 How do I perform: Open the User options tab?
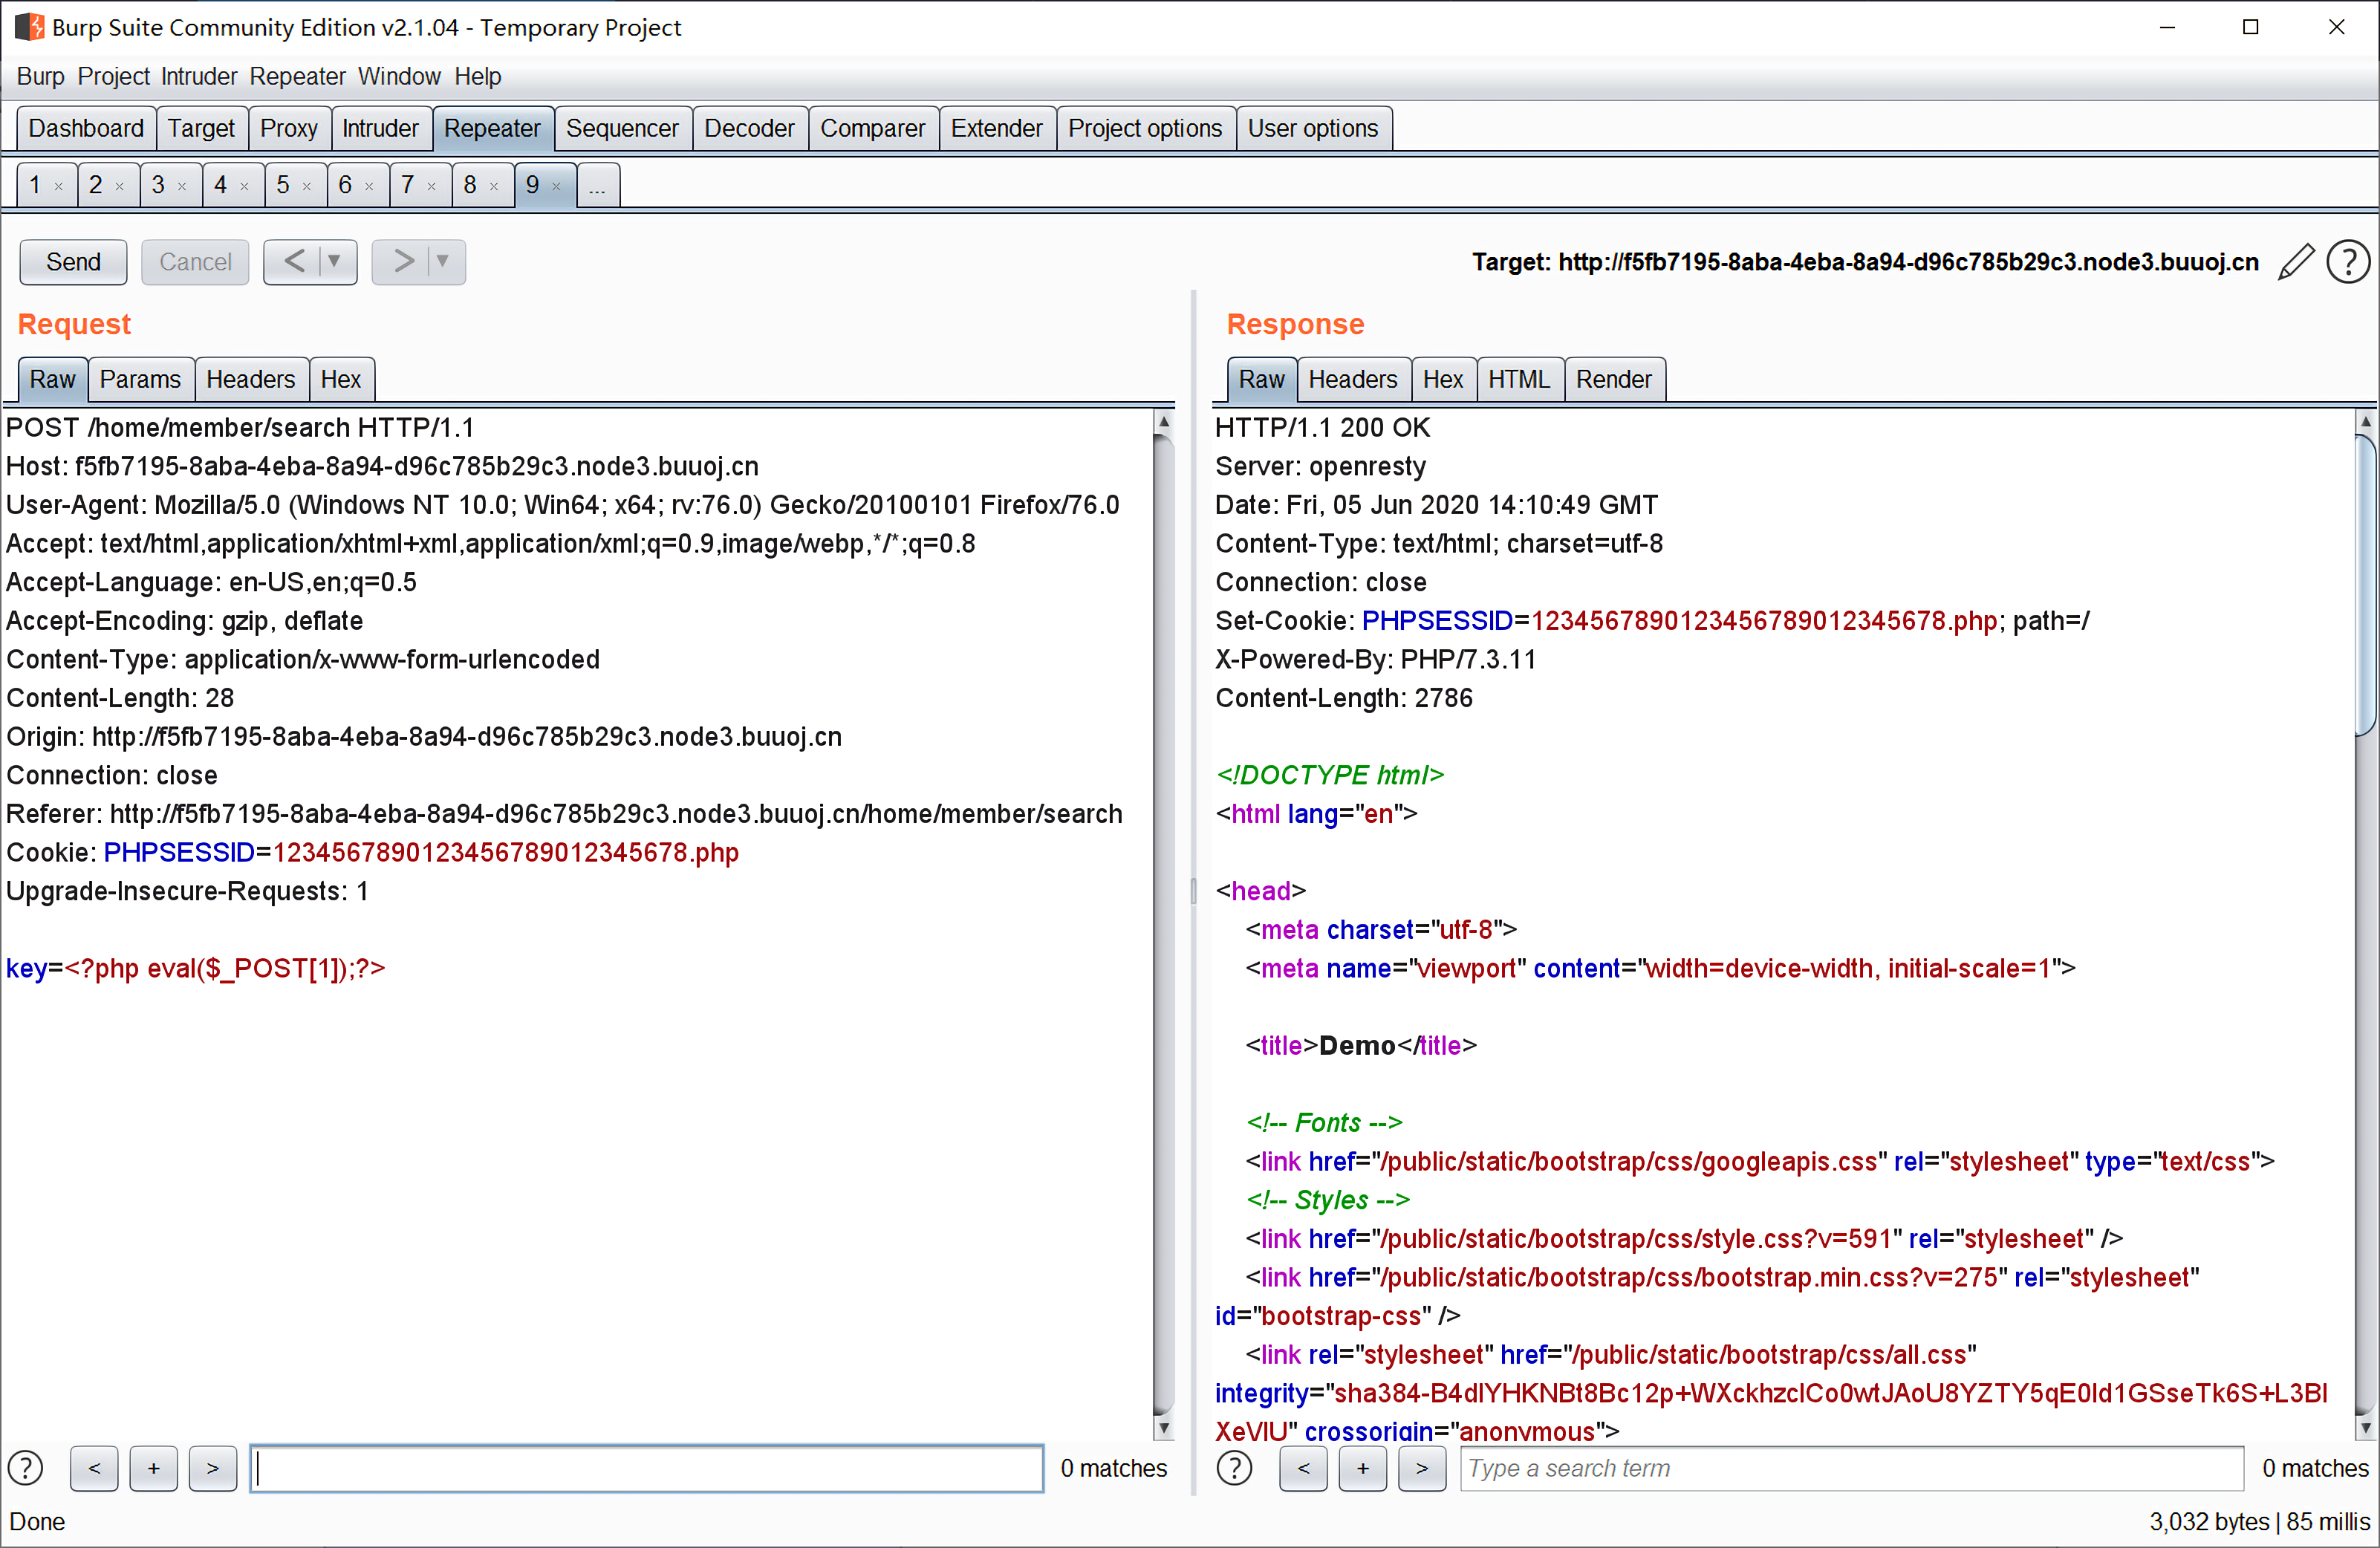(1313, 129)
